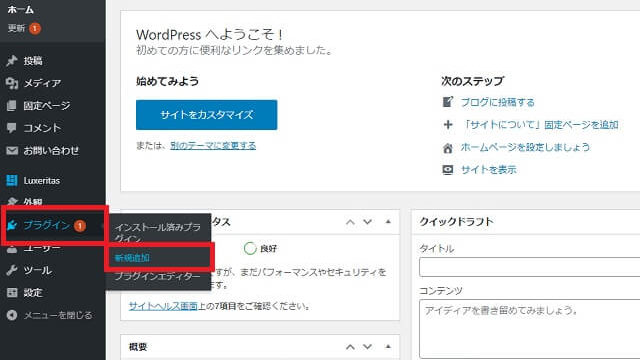Select インストール済みプラグイン submenu entry
Screen dimensions: 640x360
158,232
